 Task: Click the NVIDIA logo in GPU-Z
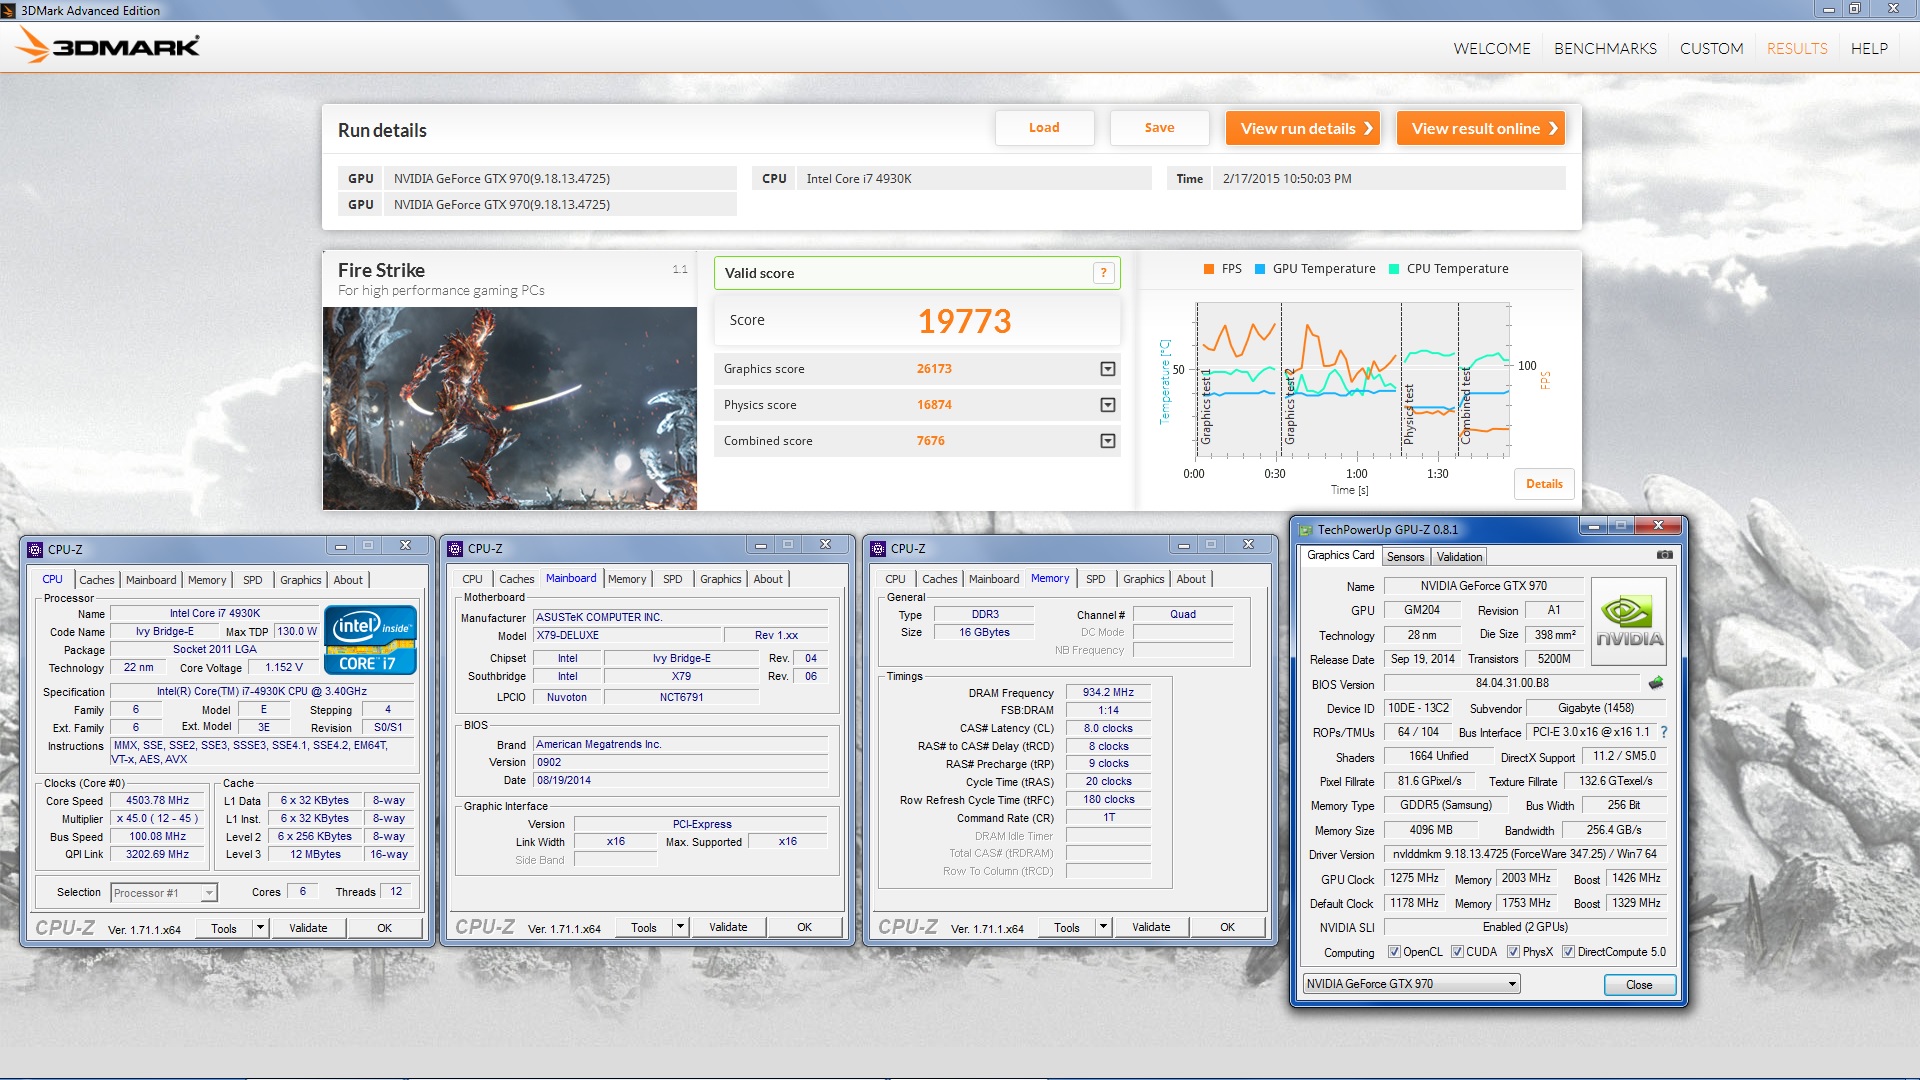coord(1628,623)
